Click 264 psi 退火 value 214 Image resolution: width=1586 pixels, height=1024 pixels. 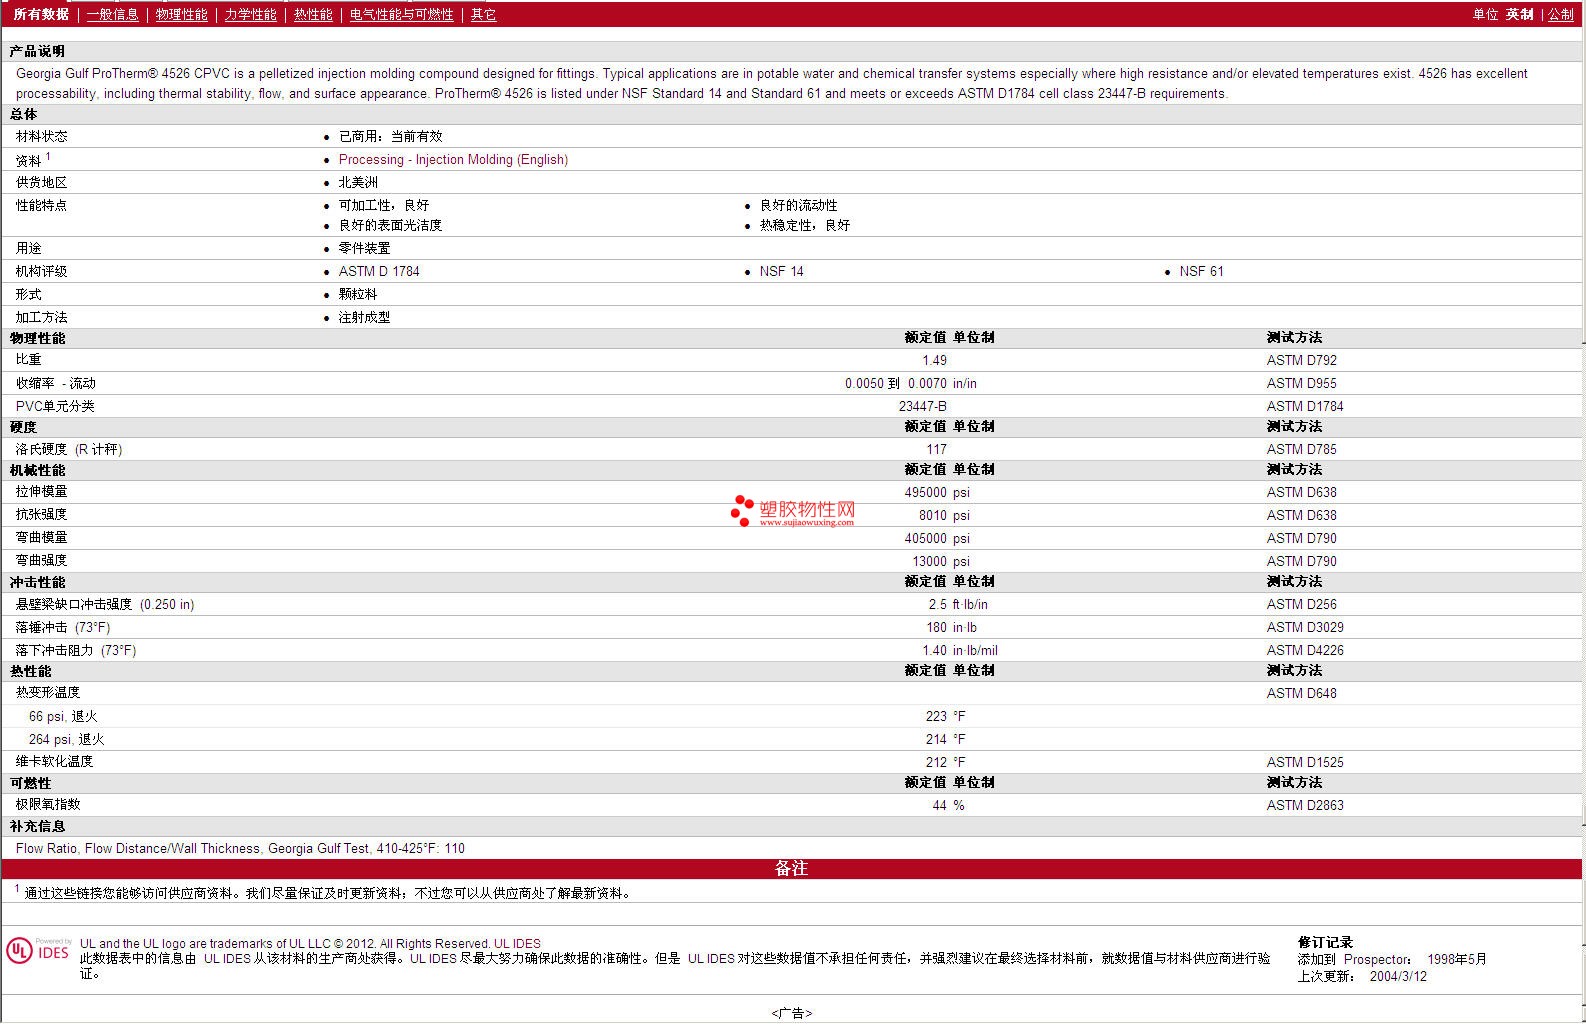936,739
